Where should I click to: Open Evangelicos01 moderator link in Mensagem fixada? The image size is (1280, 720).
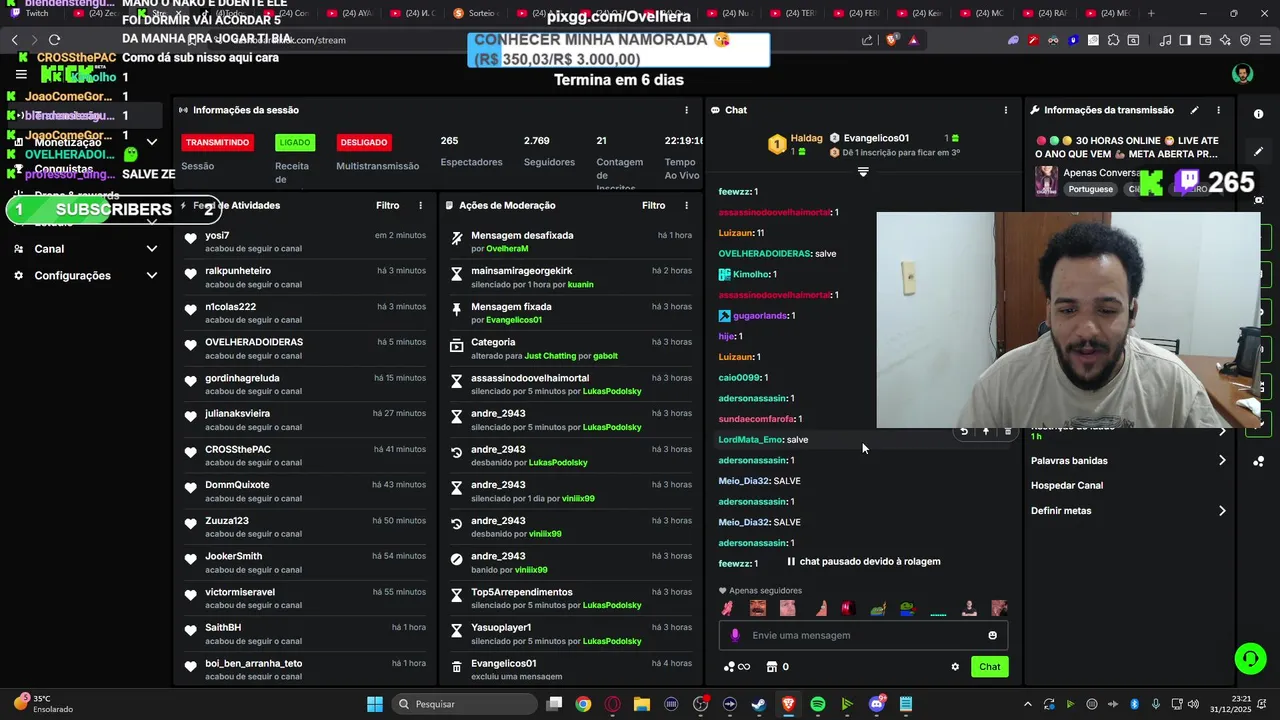pos(514,320)
